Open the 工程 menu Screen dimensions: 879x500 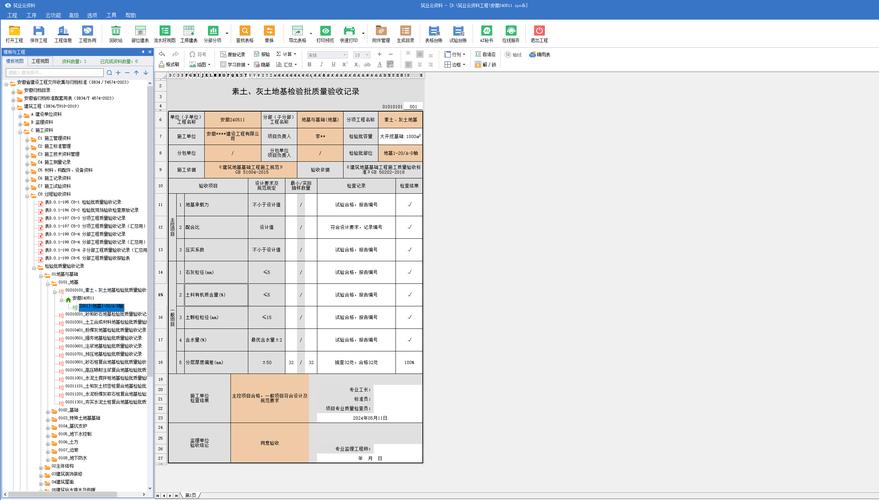(x=12, y=15)
